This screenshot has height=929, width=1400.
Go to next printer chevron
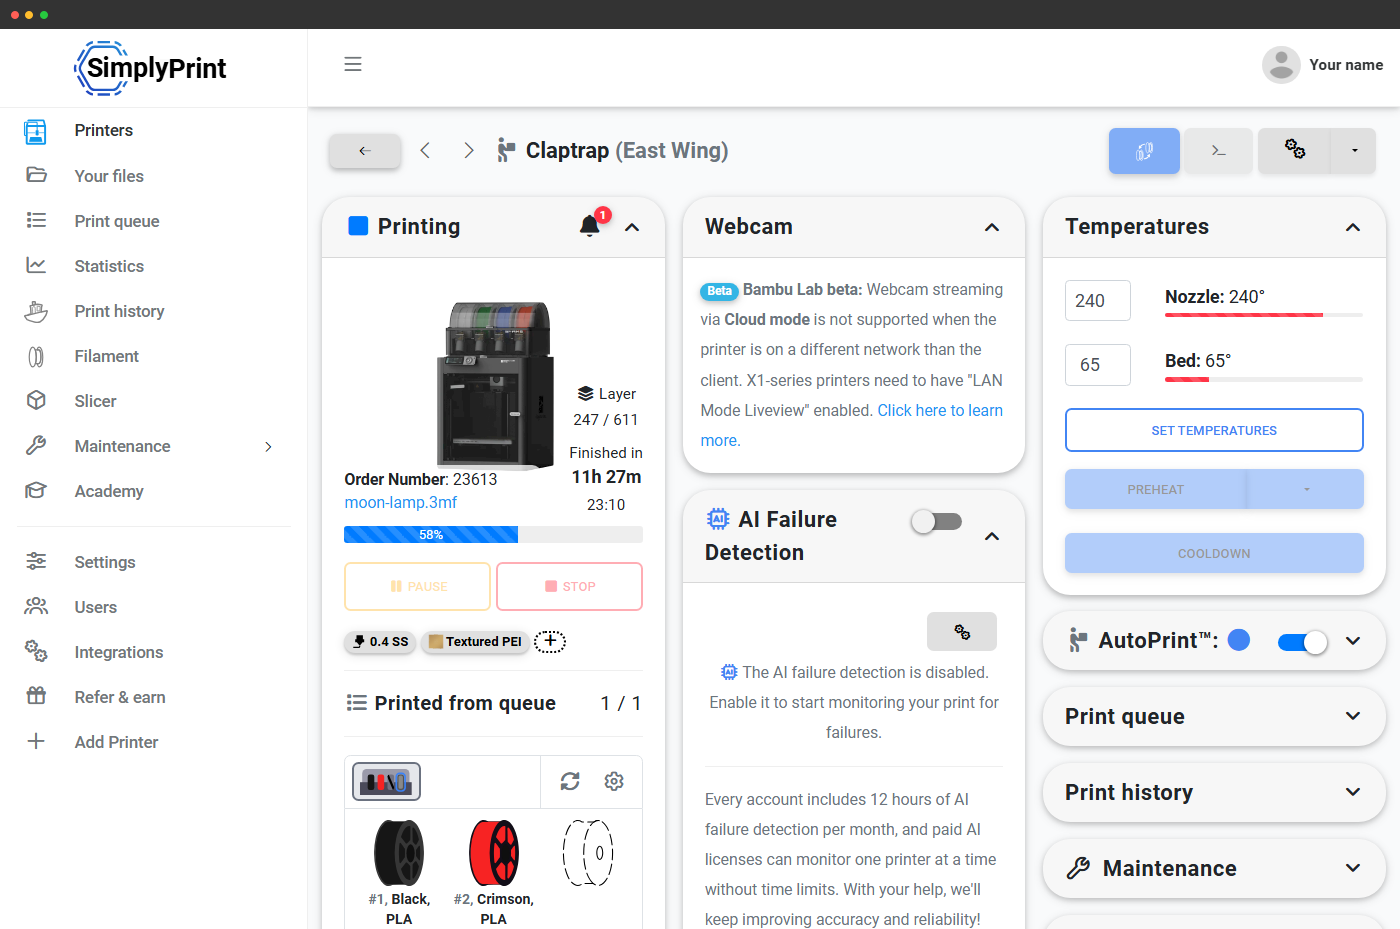coord(469,150)
